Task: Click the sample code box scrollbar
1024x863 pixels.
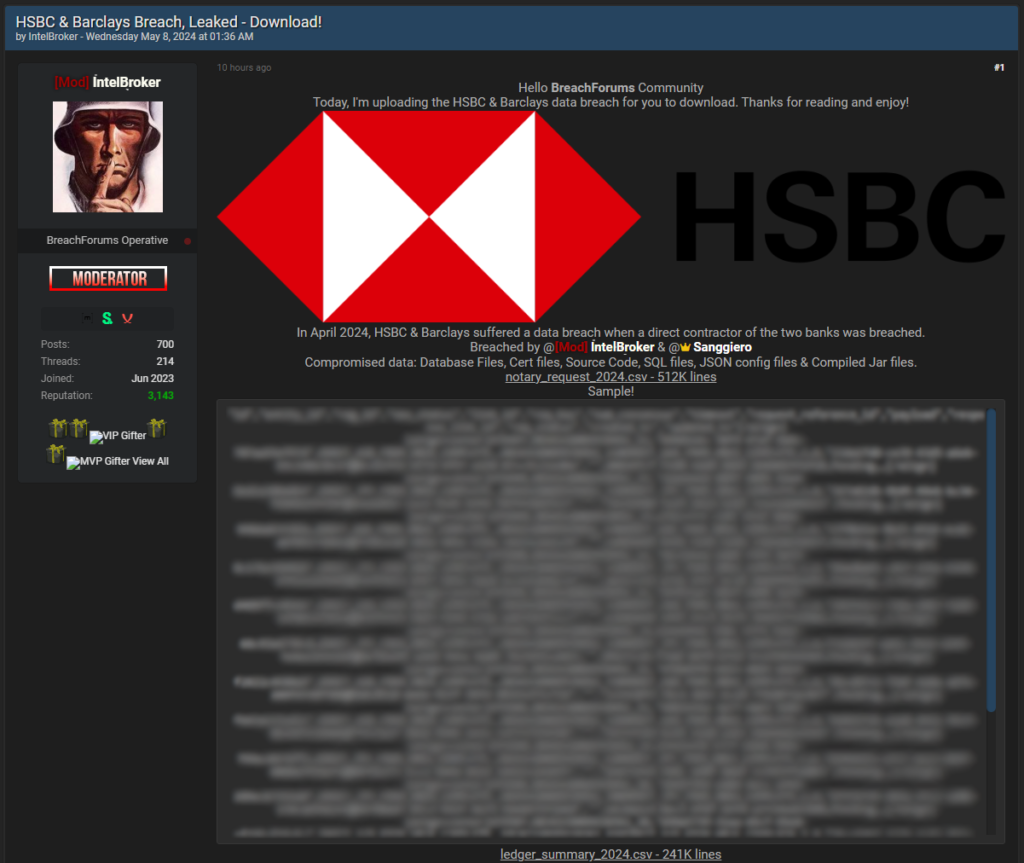Action: (991, 560)
